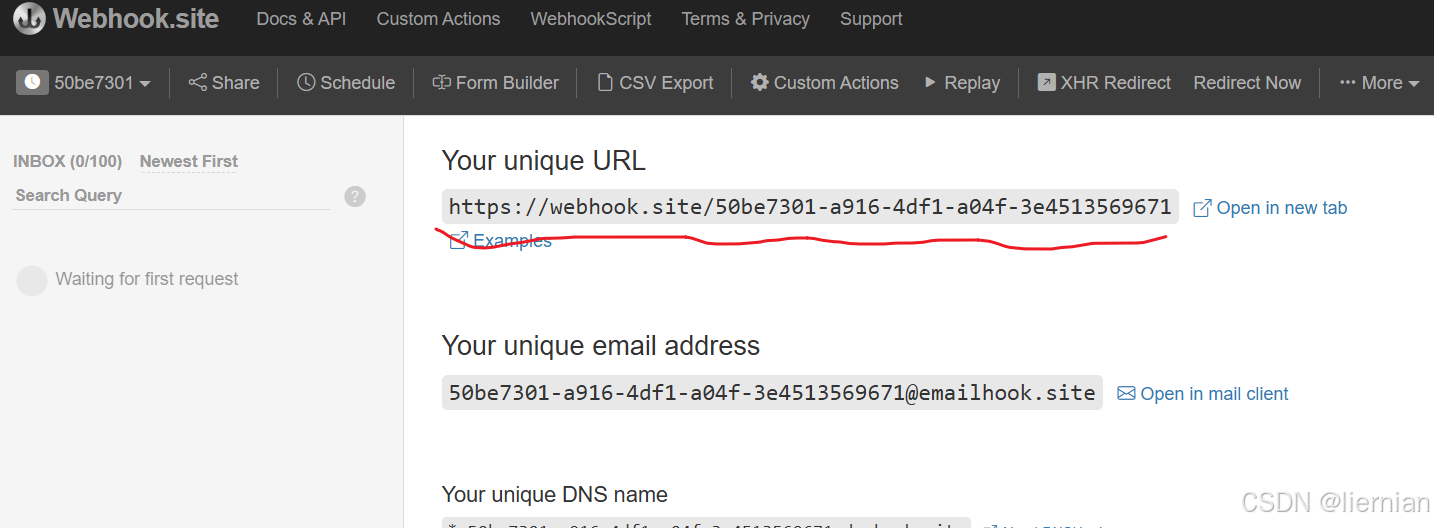This screenshot has height=528, width=1434.
Task: Click the search query help icon
Action: [x=355, y=196]
